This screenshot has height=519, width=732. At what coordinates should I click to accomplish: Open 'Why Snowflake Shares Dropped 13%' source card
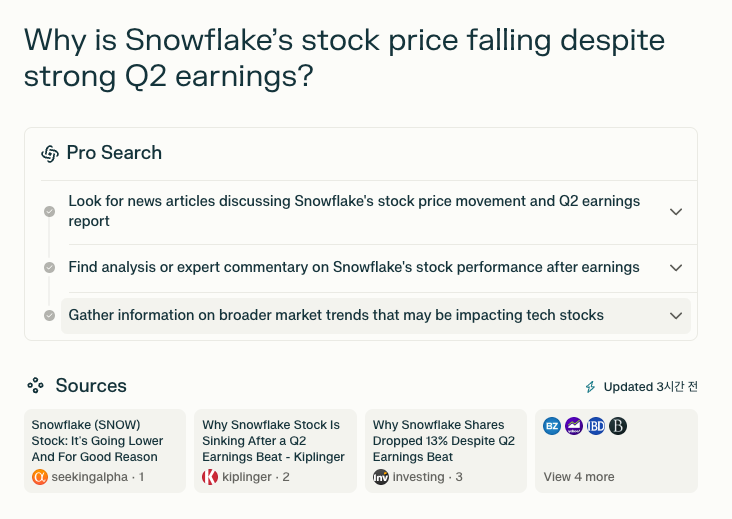pyautogui.click(x=446, y=451)
